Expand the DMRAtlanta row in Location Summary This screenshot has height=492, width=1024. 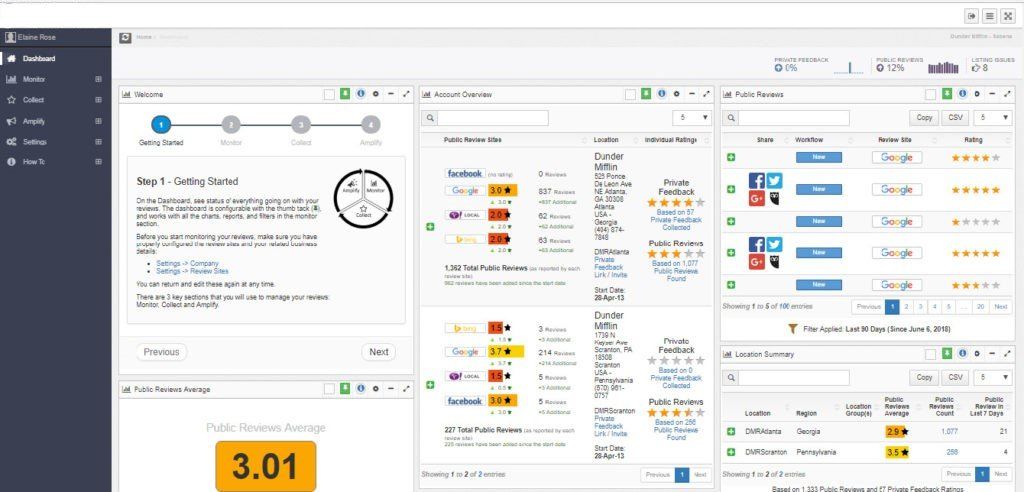(731, 432)
